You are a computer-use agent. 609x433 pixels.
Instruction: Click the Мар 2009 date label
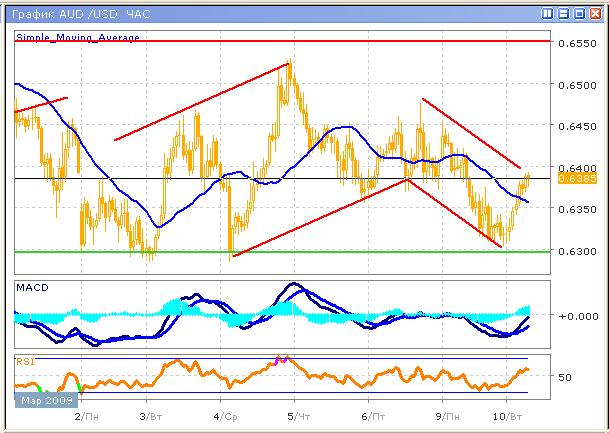pyautogui.click(x=40, y=401)
